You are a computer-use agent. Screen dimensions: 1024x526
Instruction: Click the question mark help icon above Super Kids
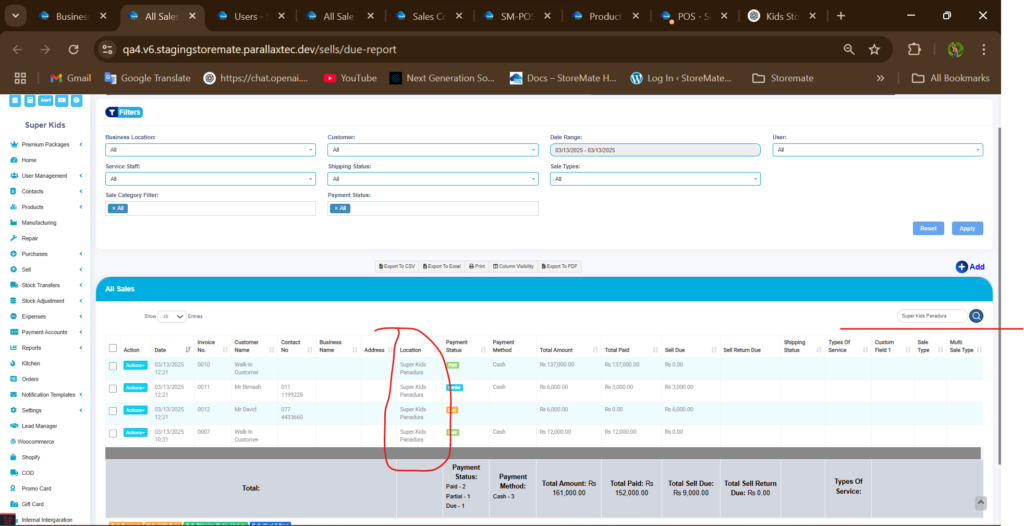click(x=76, y=101)
